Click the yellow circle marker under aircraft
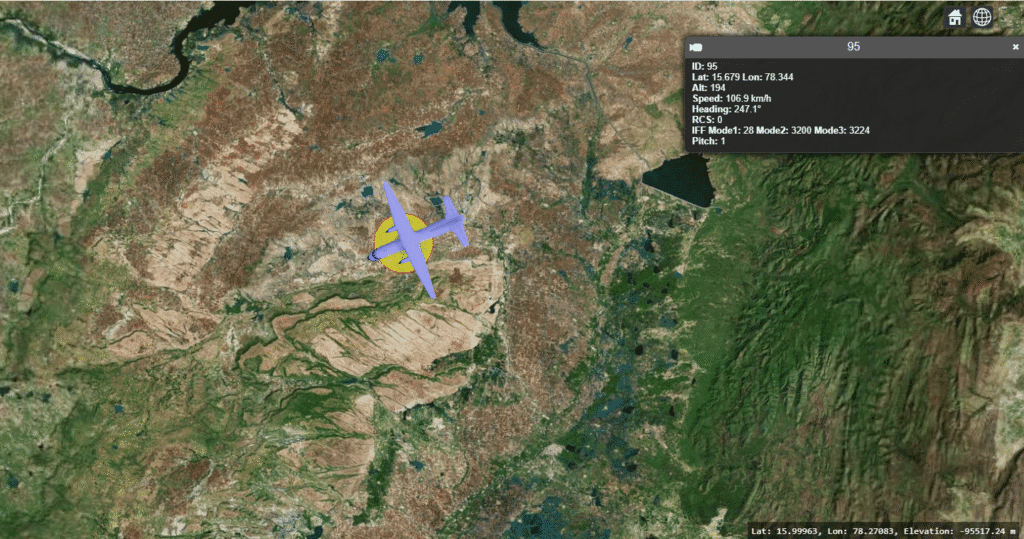This screenshot has height=539, width=1024. point(391,259)
